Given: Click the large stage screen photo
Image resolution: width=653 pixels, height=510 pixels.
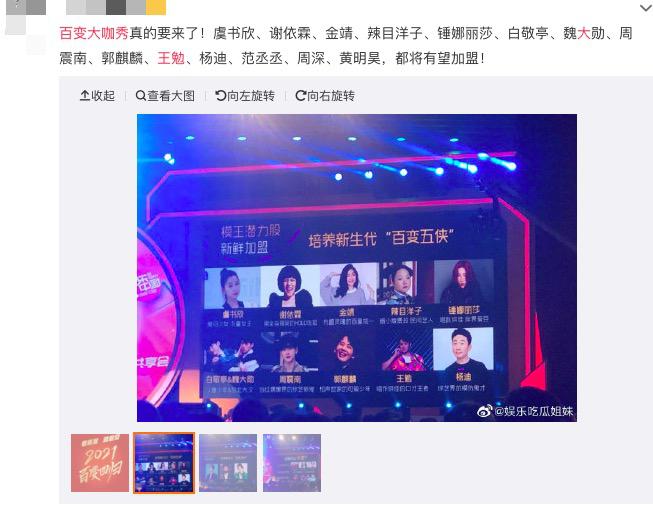Looking at the screenshot, I should pos(357,268).
